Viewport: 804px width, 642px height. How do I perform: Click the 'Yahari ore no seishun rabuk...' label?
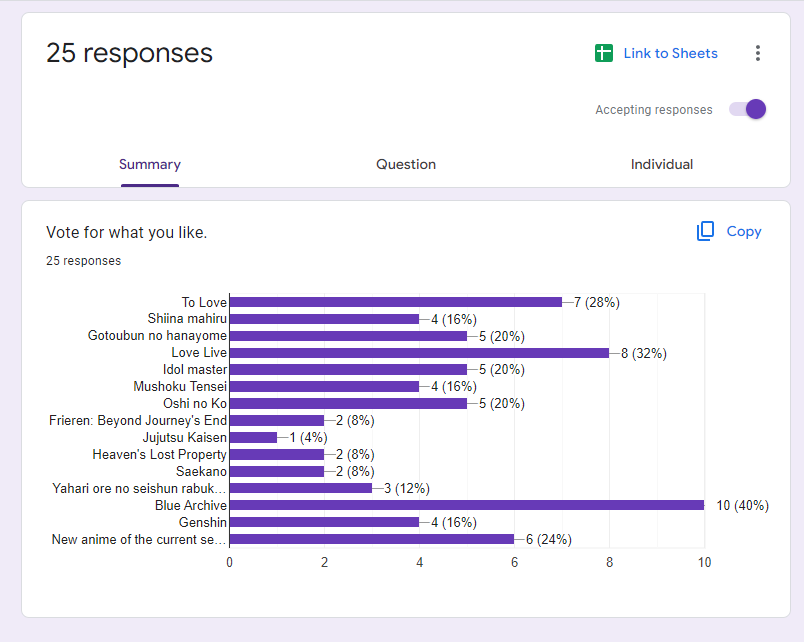point(139,488)
